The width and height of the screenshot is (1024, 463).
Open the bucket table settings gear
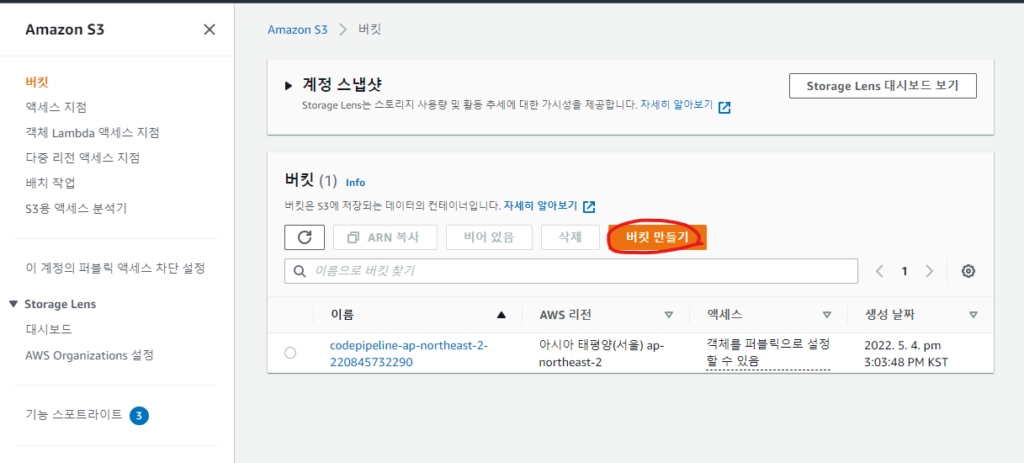[x=968, y=271]
